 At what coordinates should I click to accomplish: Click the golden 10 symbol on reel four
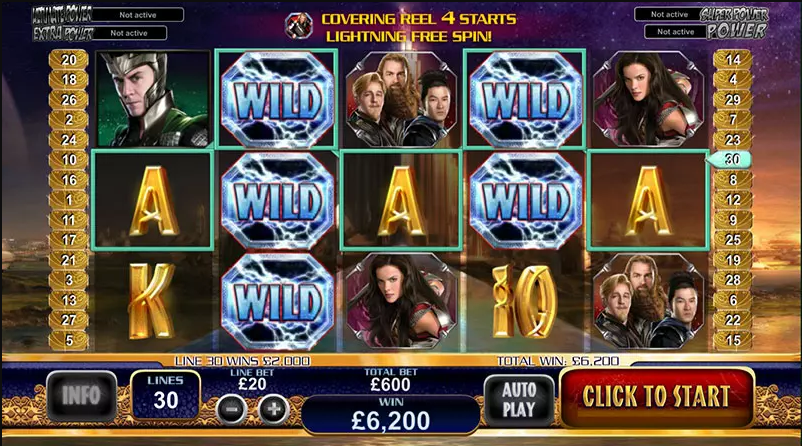point(525,302)
